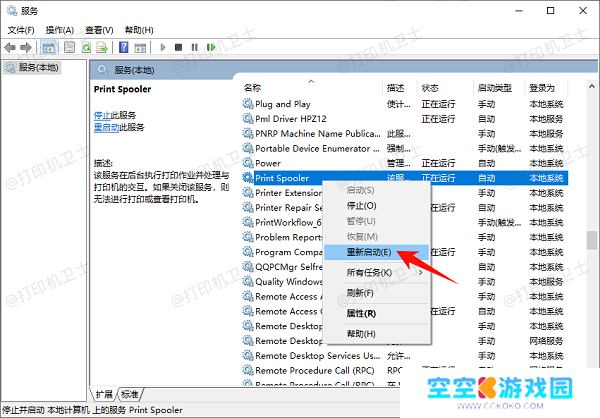Choose 重新启动(E) in the context menu
Viewport: 600px width, 418px height.
[x=377, y=252]
